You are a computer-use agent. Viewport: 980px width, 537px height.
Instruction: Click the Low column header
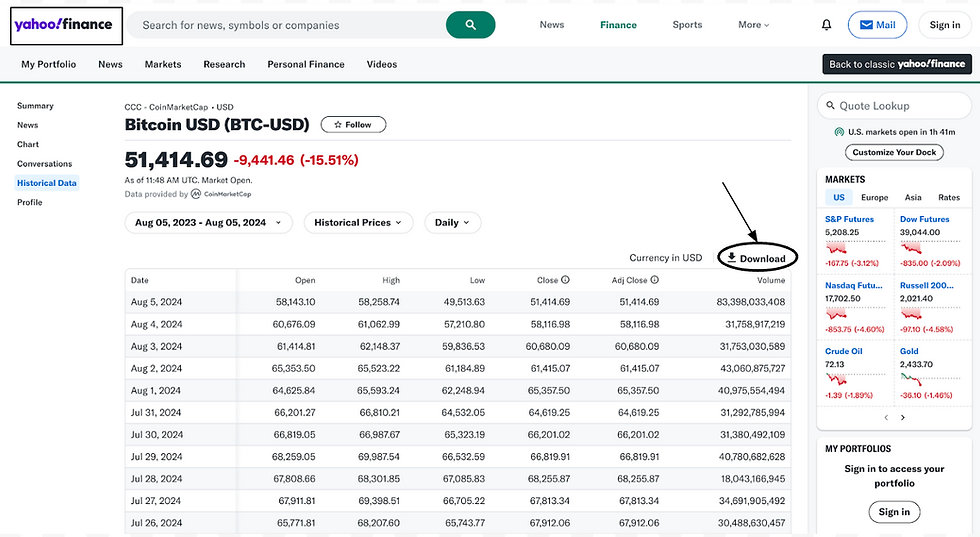[478, 281]
